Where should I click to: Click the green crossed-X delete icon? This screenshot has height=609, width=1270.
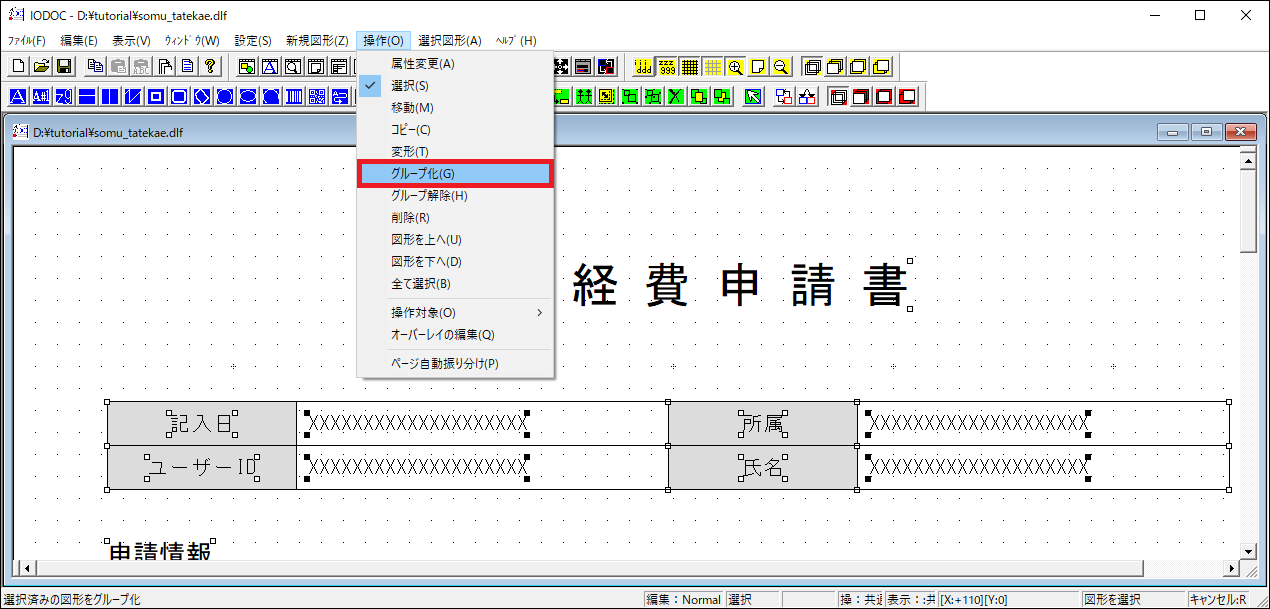click(x=674, y=97)
